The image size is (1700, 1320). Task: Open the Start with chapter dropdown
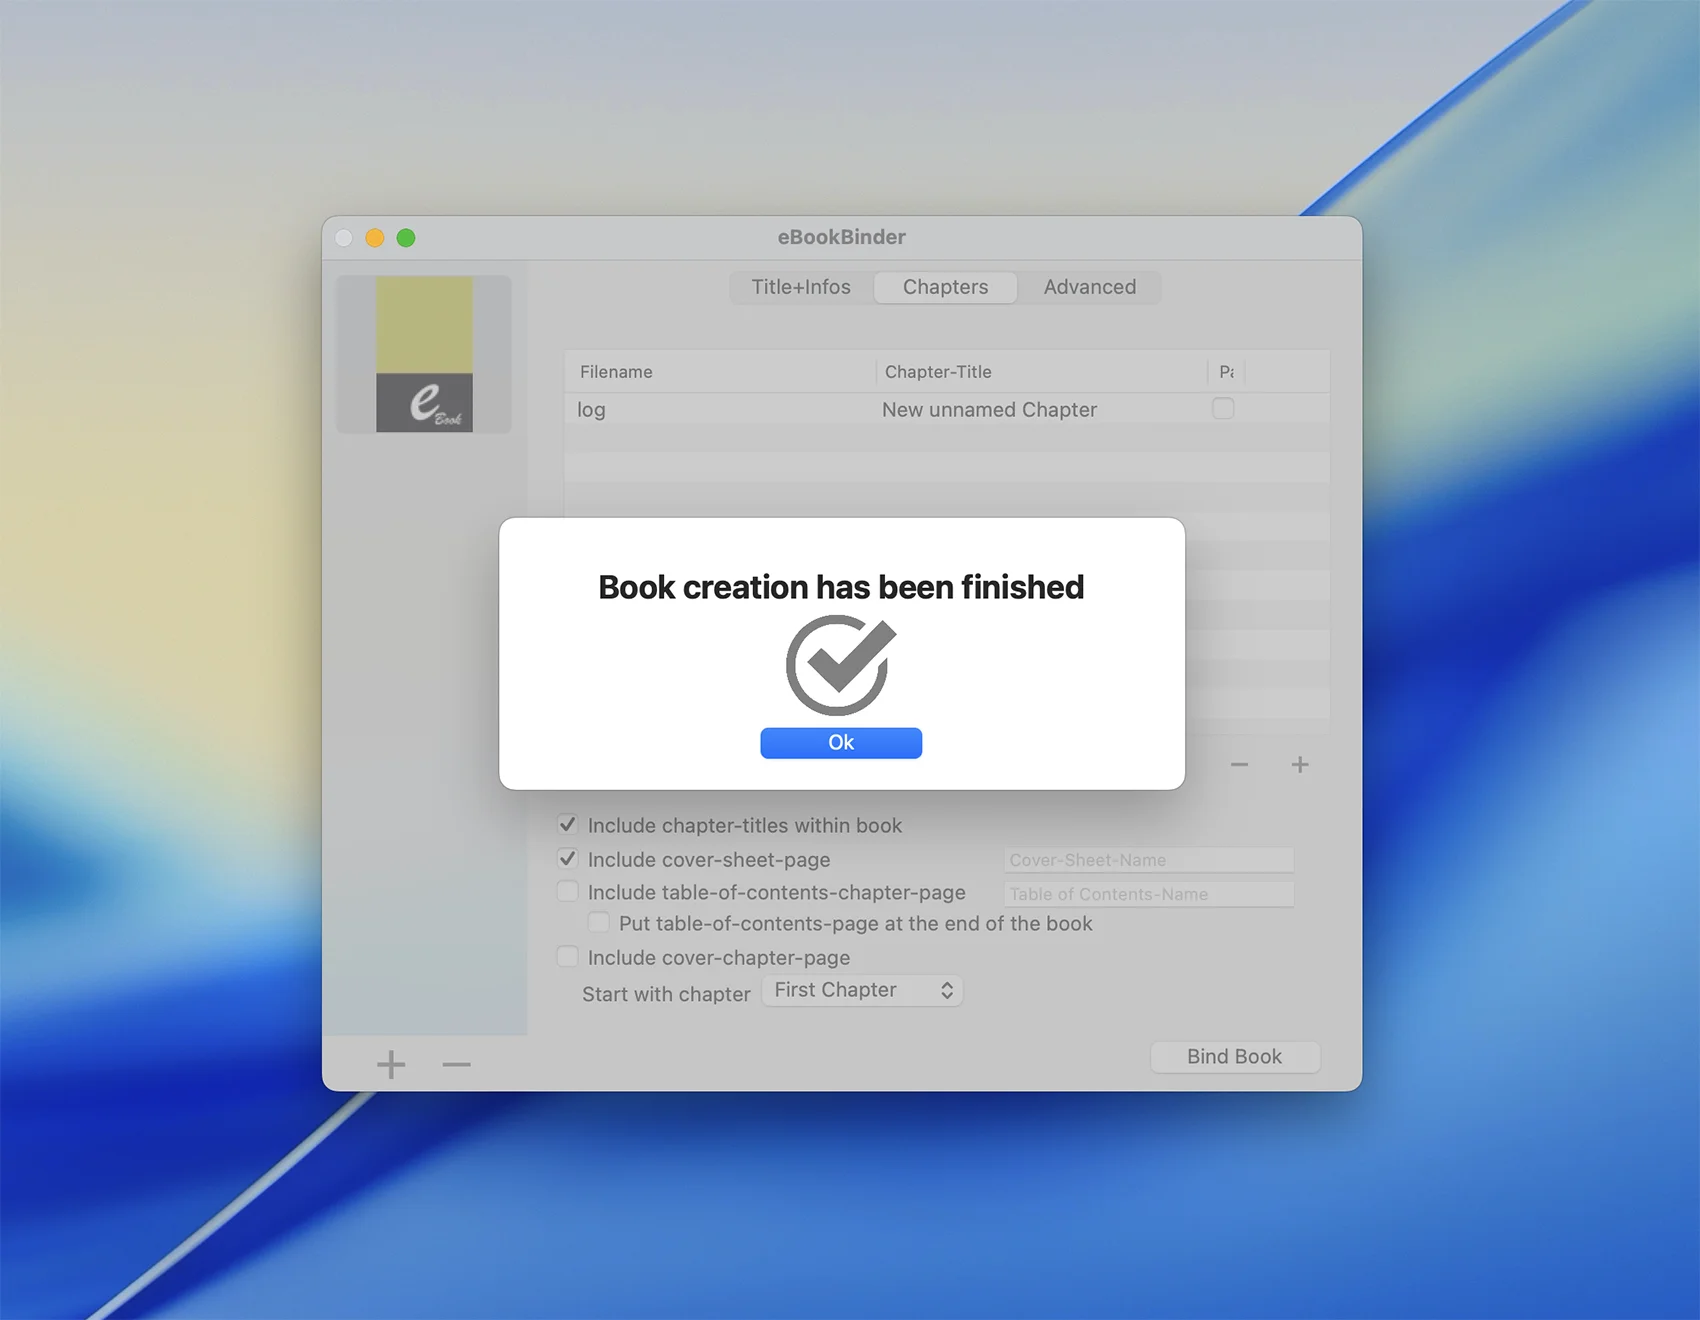pyautogui.click(x=862, y=991)
